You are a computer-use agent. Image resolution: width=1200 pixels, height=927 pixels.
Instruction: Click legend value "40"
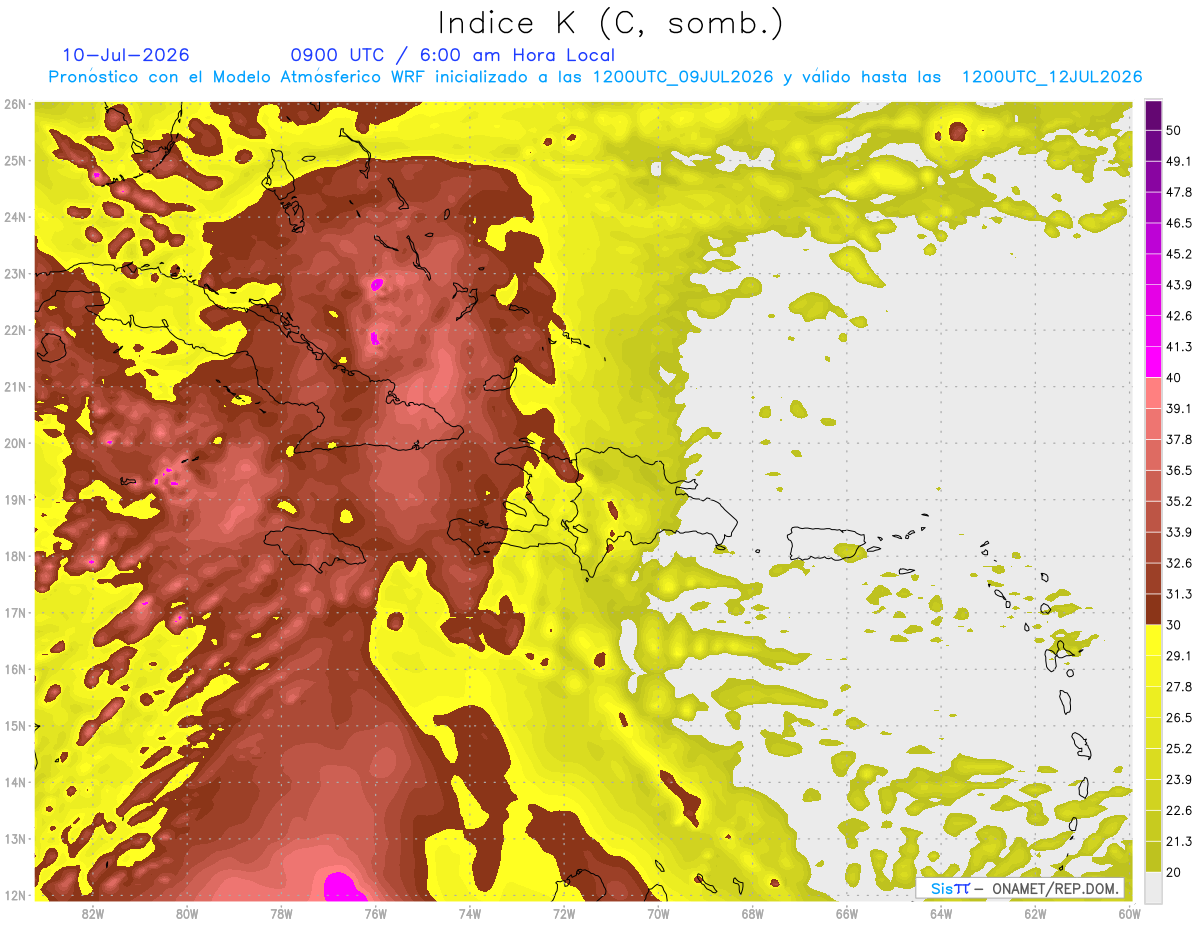click(x=1174, y=378)
